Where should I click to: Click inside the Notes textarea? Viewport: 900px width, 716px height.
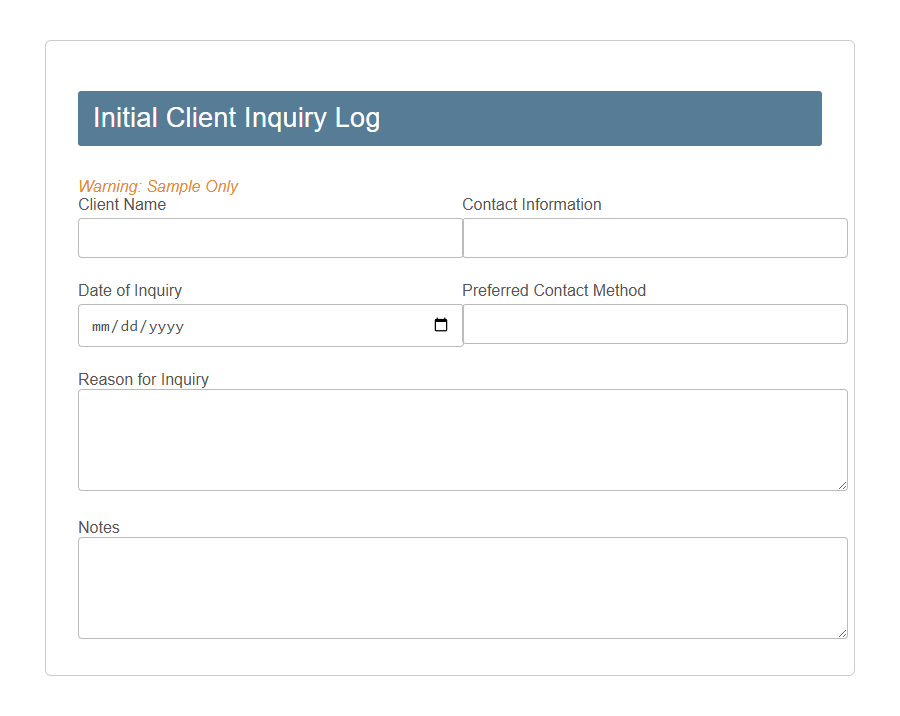(462, 585)
